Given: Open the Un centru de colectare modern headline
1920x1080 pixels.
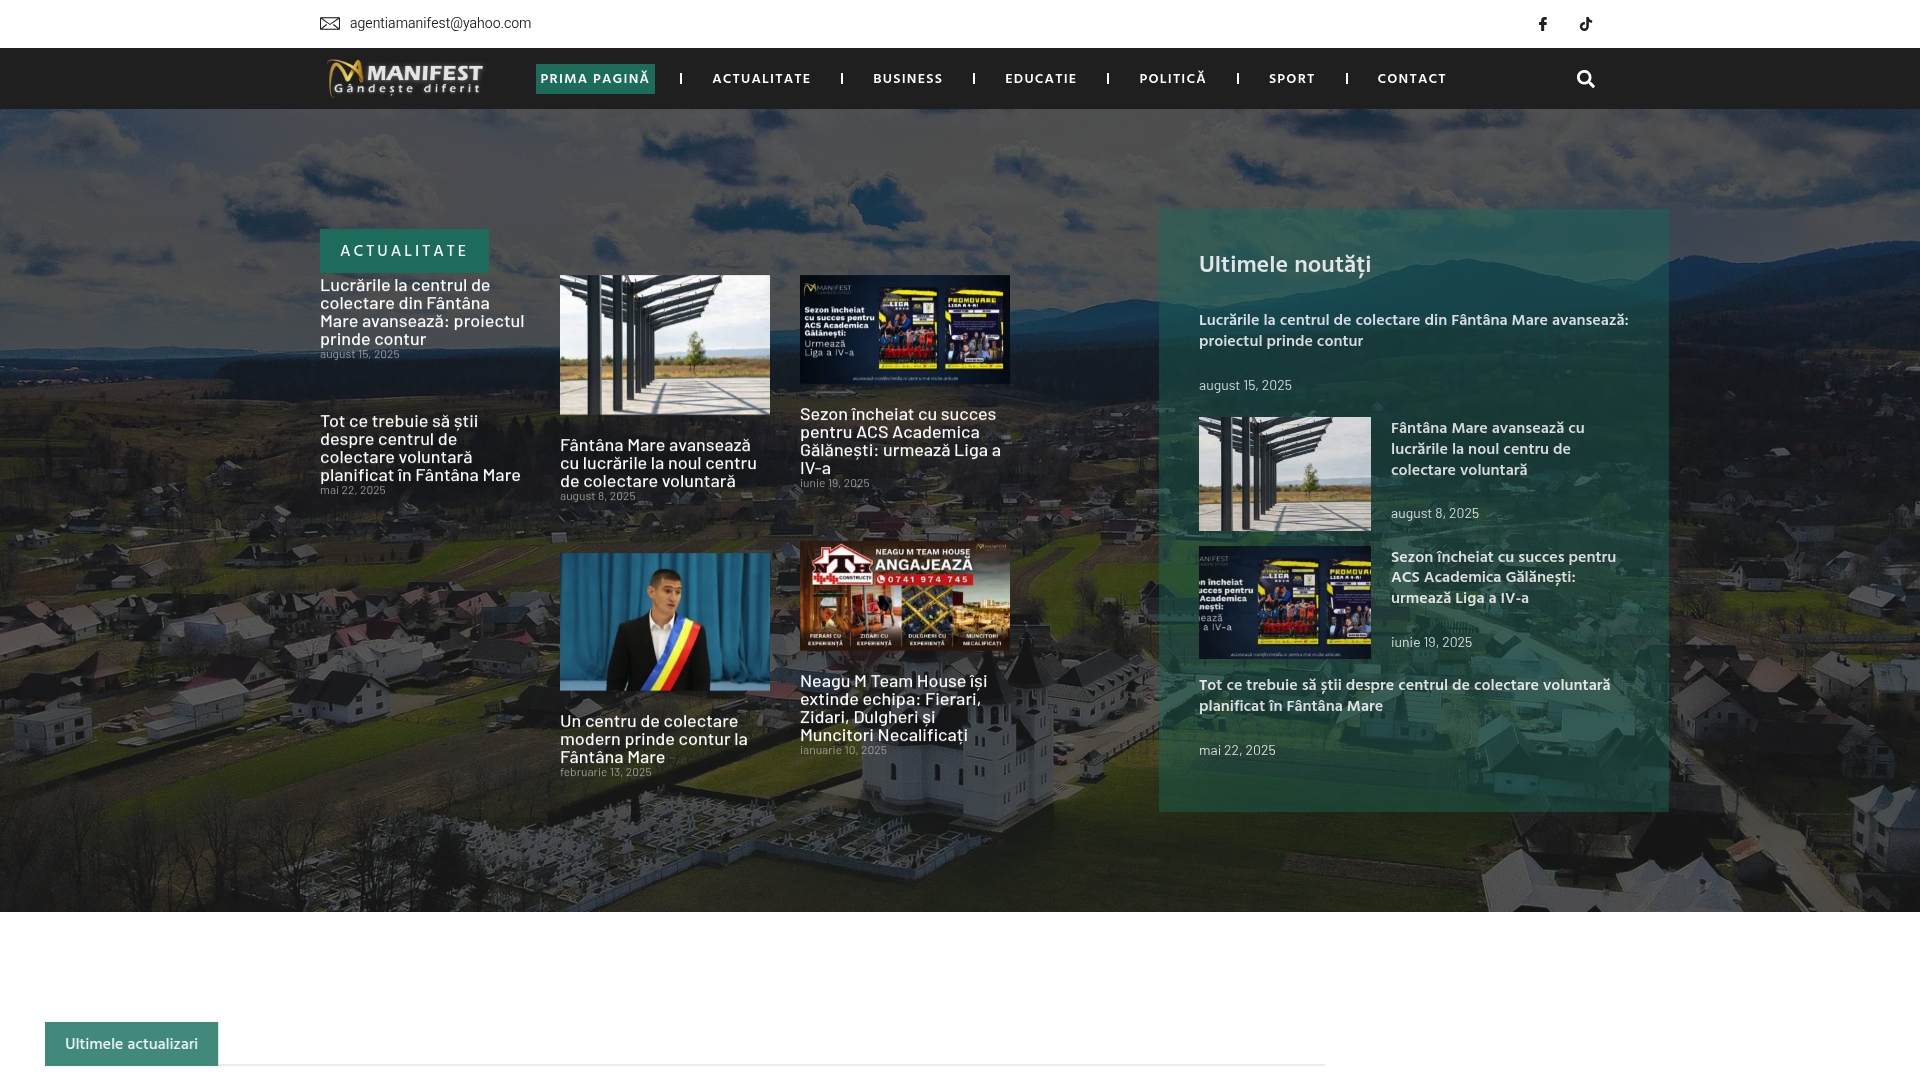Looking at the screenshot, I should (x=653, y=739).
